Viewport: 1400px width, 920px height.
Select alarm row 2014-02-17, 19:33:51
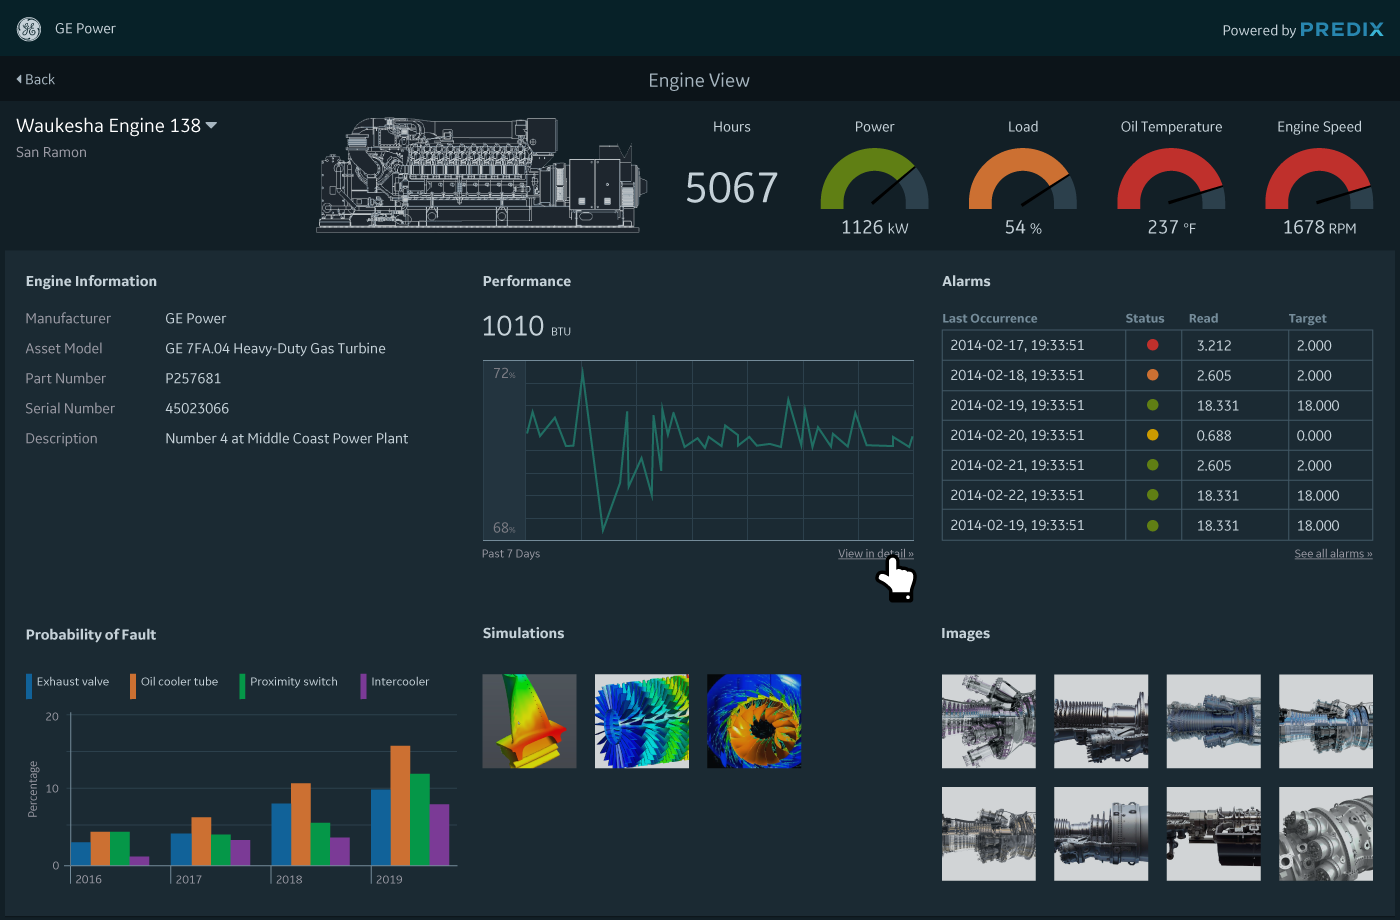(1157, 345)
